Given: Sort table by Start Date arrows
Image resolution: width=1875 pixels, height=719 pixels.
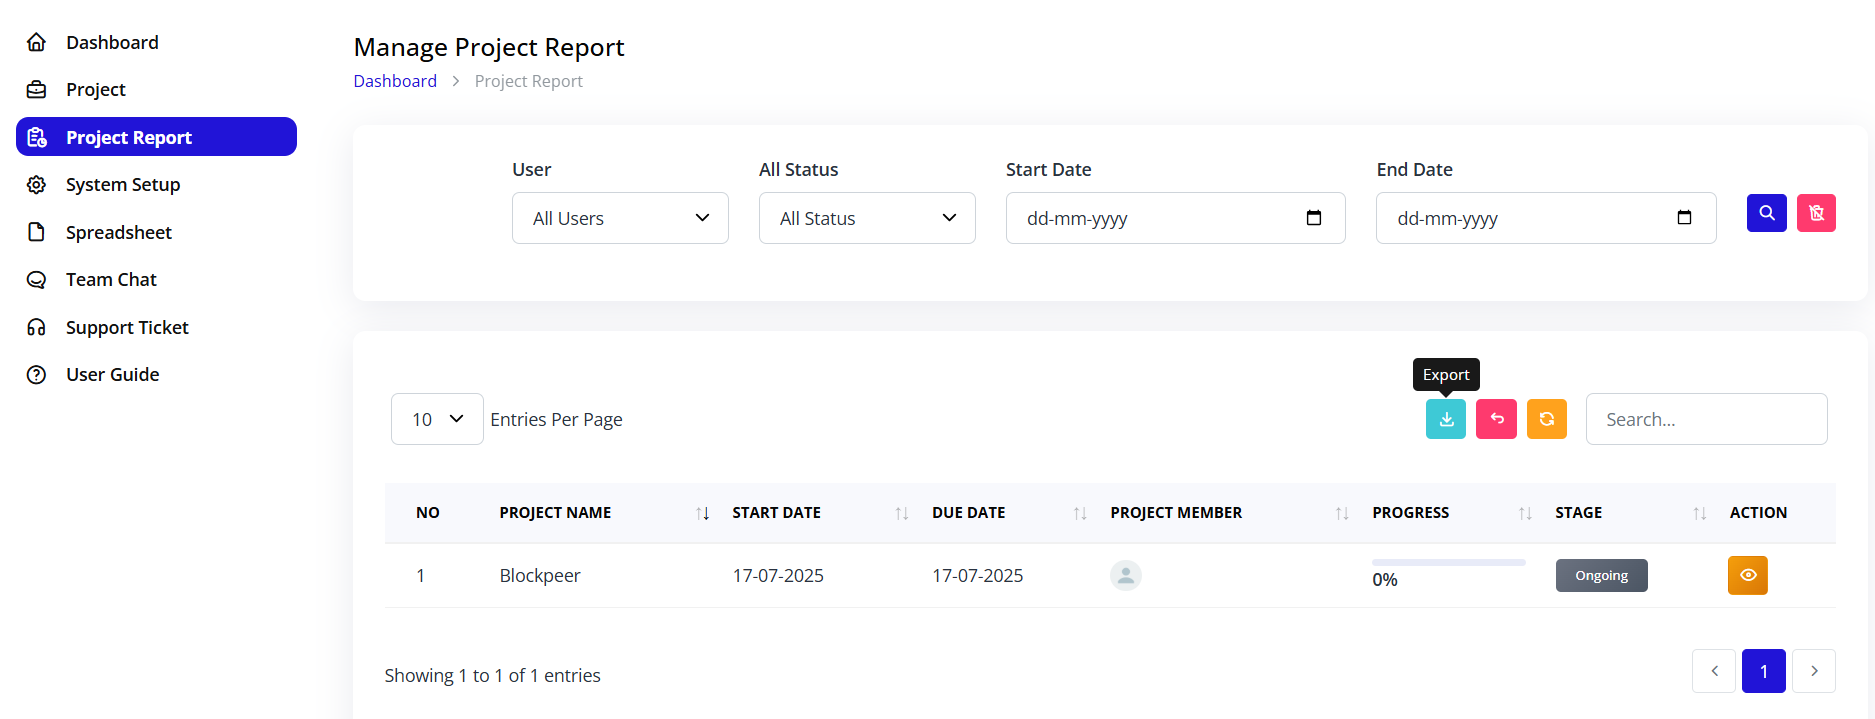Looking at the screenshot, I should pos(902,513).
